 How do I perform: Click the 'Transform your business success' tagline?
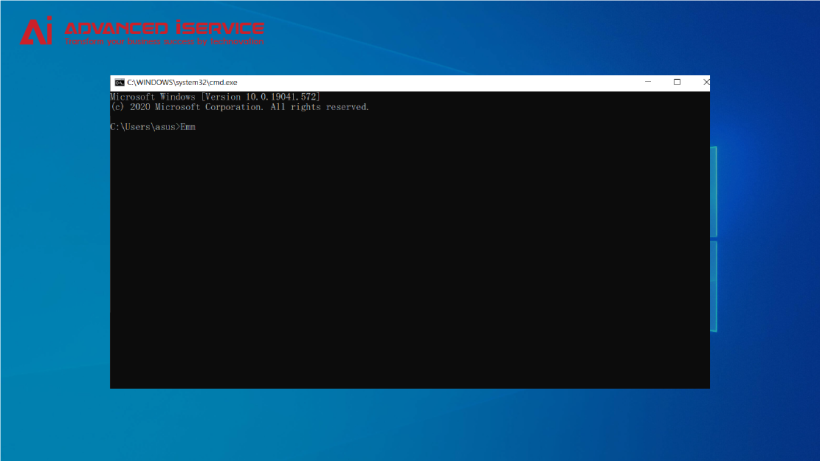(x=164, y=42)
